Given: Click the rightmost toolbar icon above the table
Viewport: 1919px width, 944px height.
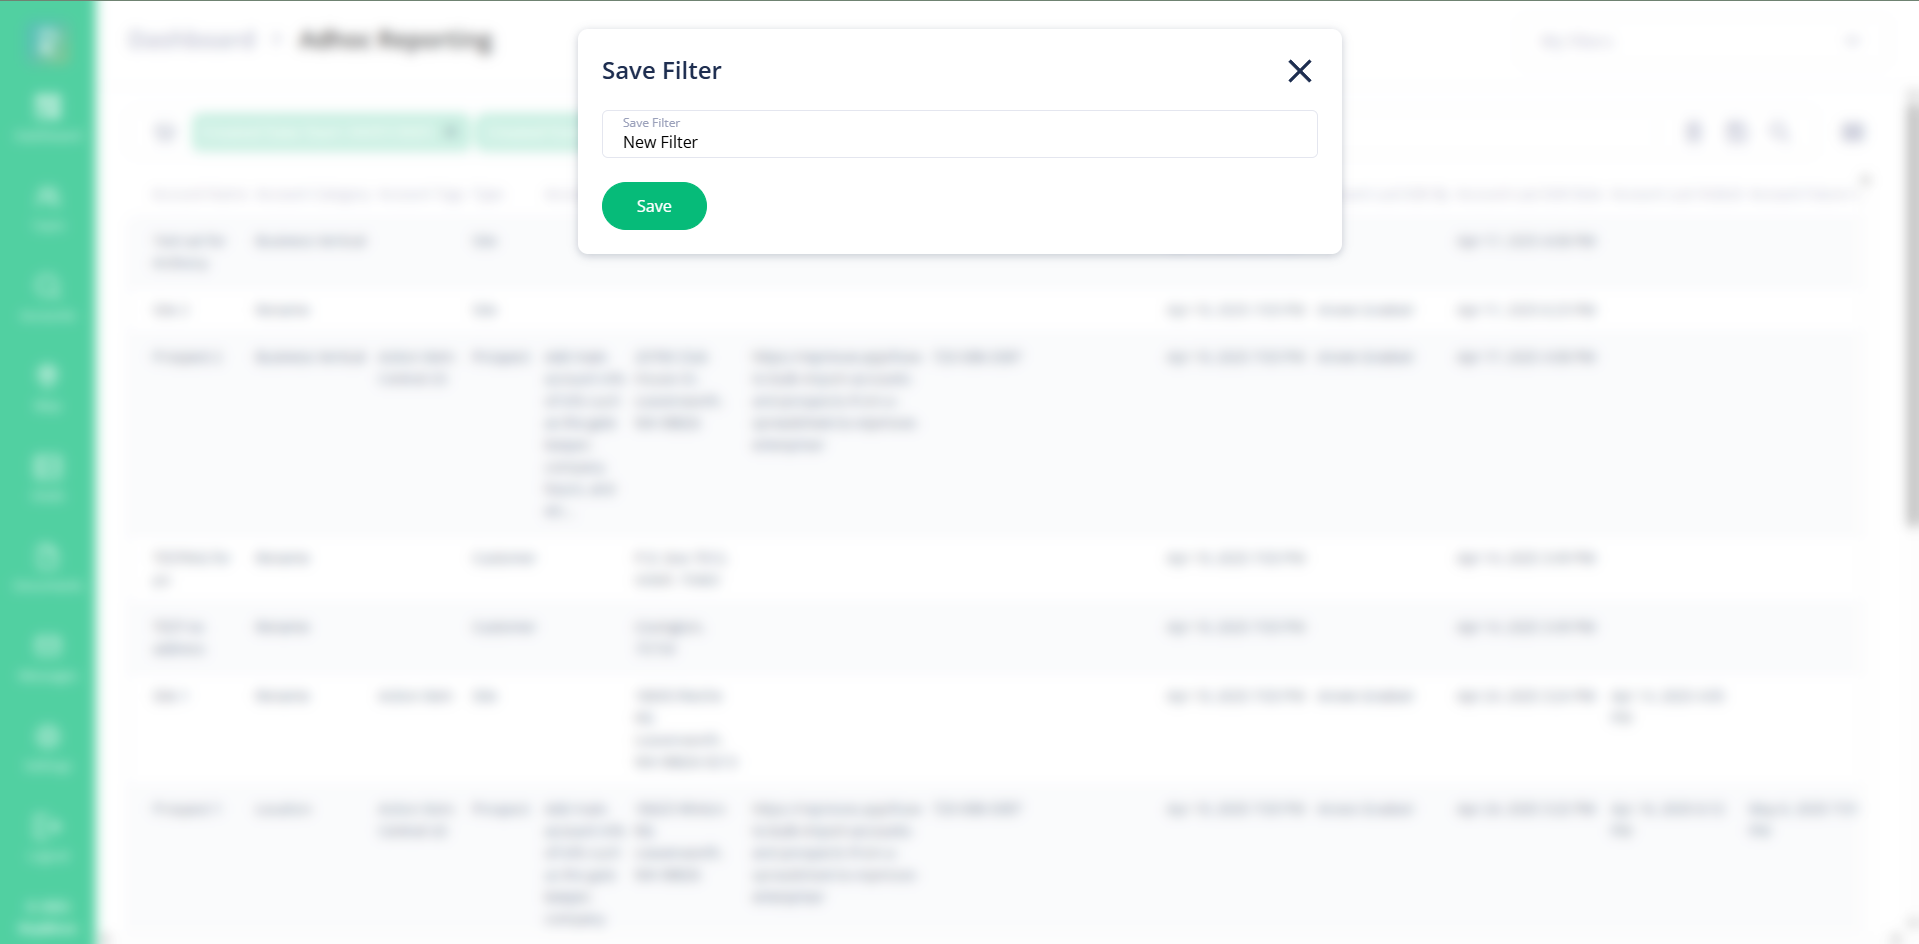Looking at the screenshot, I should tap(1852, 132).
